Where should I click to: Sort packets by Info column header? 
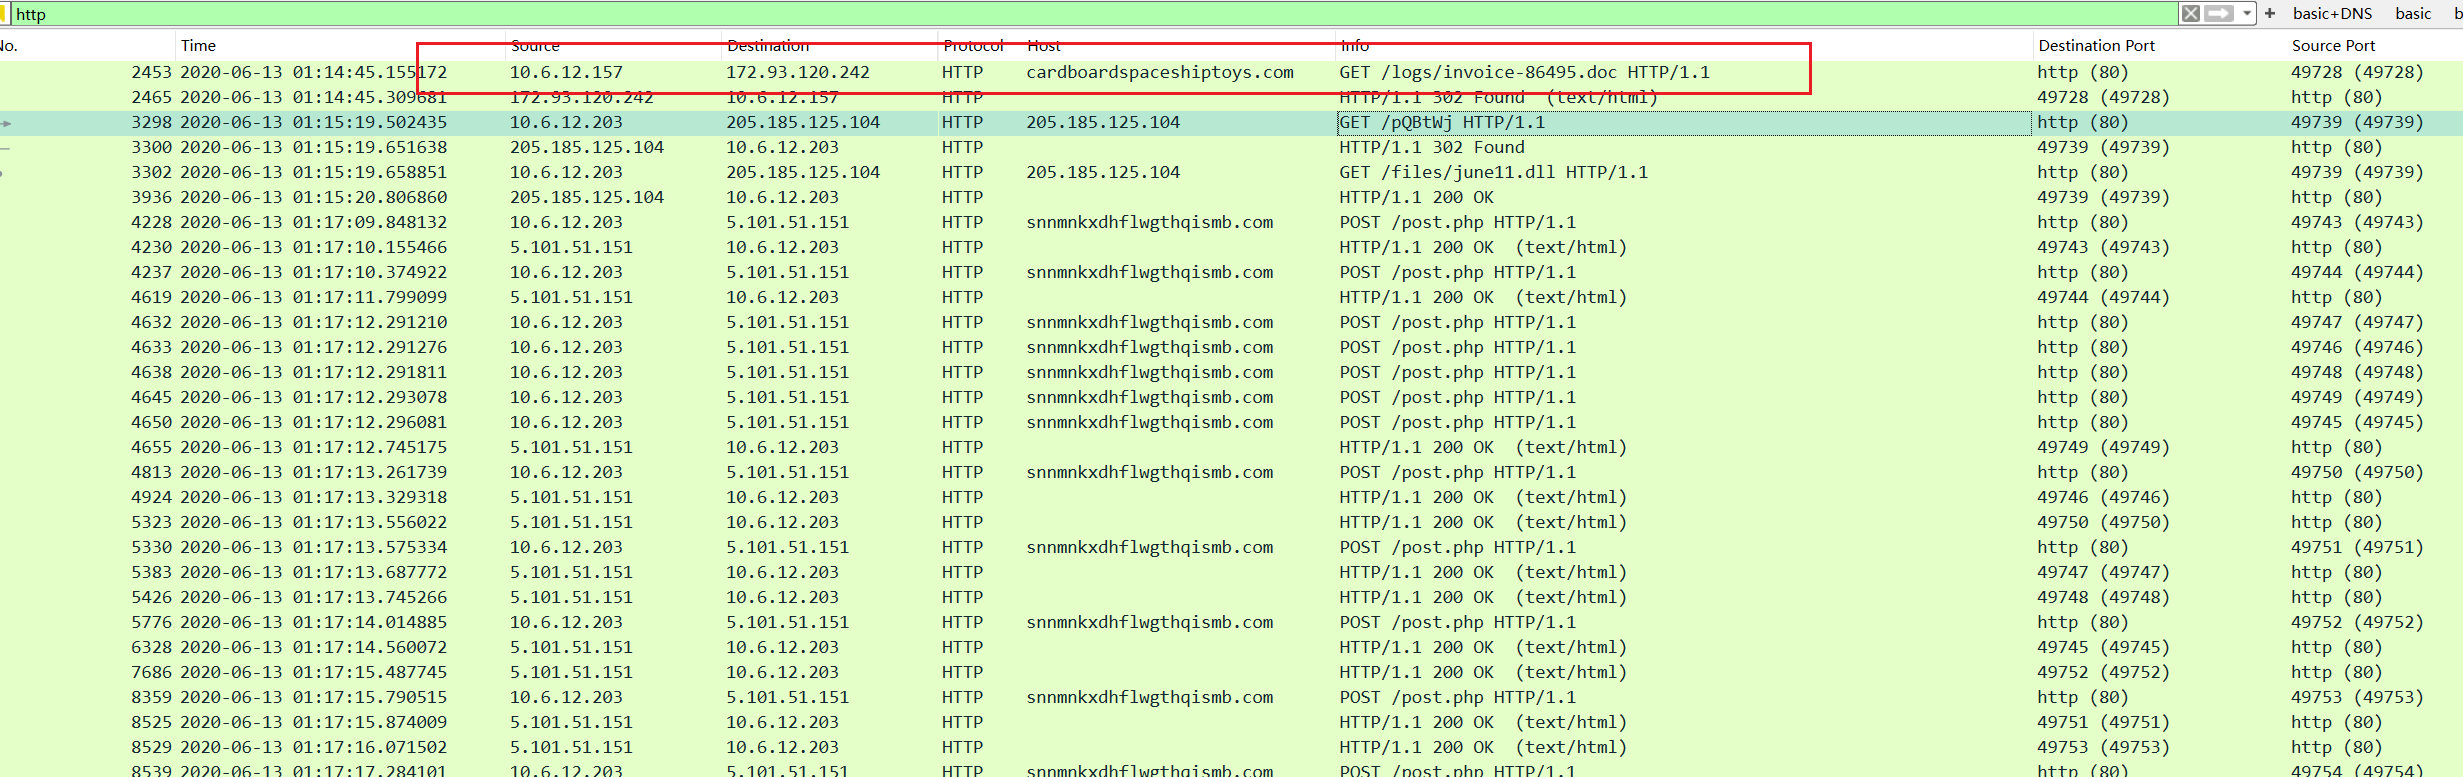[x=1355, y=46]
